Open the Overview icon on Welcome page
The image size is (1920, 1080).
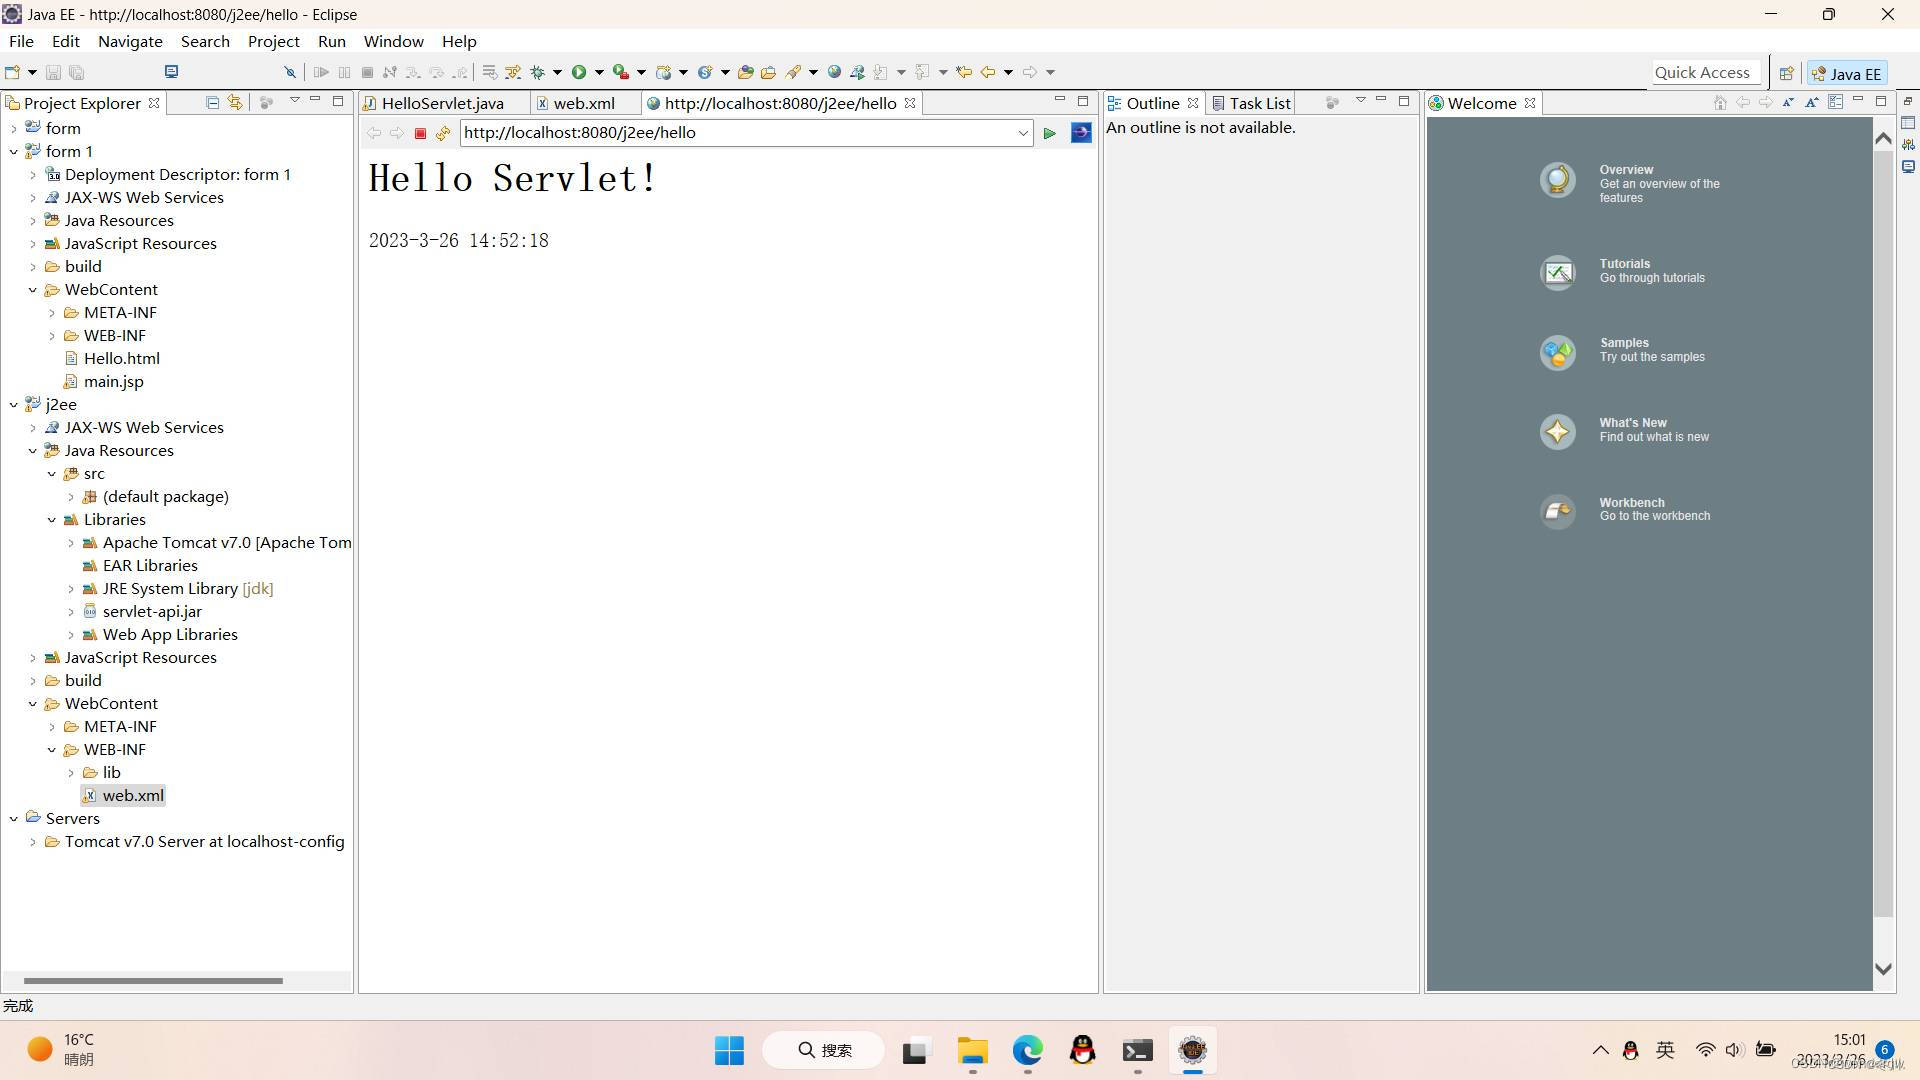coord(1557,180)
